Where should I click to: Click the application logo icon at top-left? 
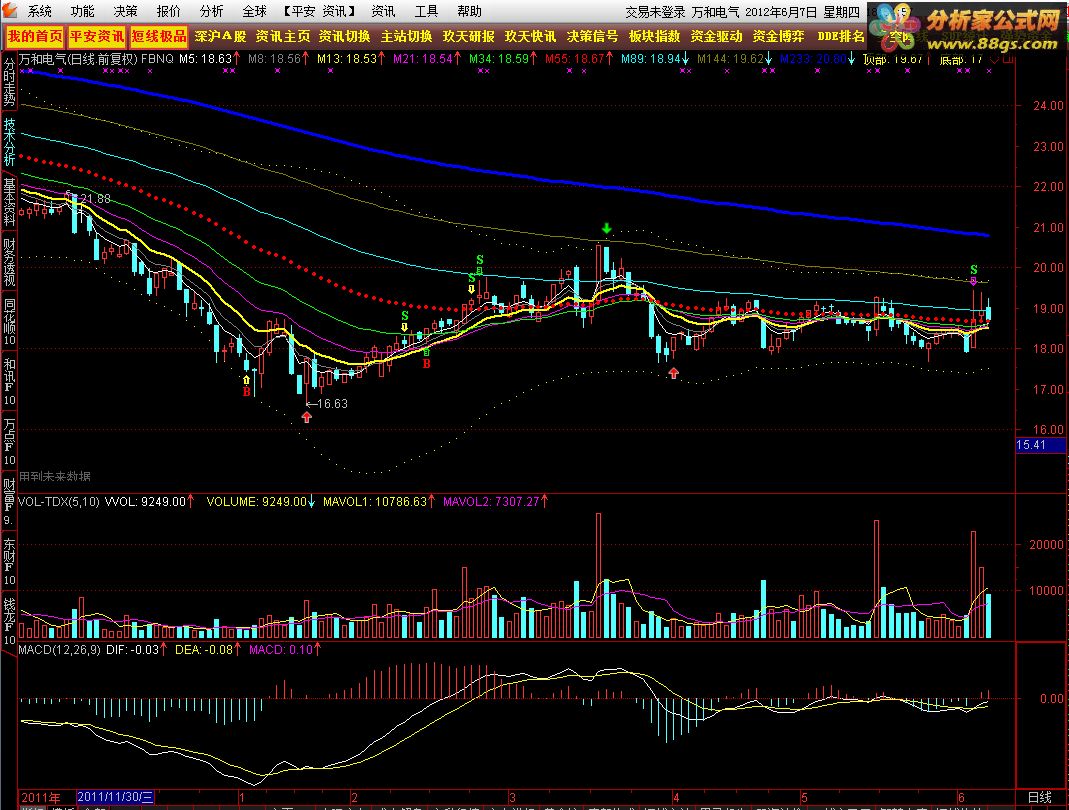point(9,11)
